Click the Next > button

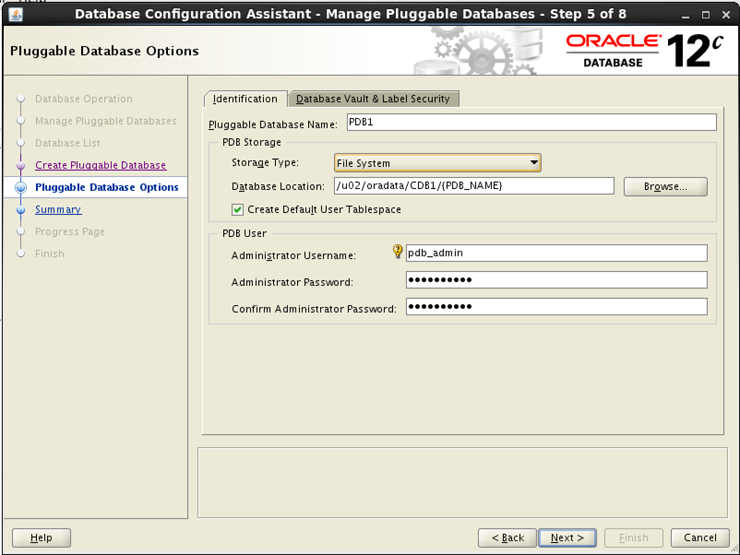567,538
